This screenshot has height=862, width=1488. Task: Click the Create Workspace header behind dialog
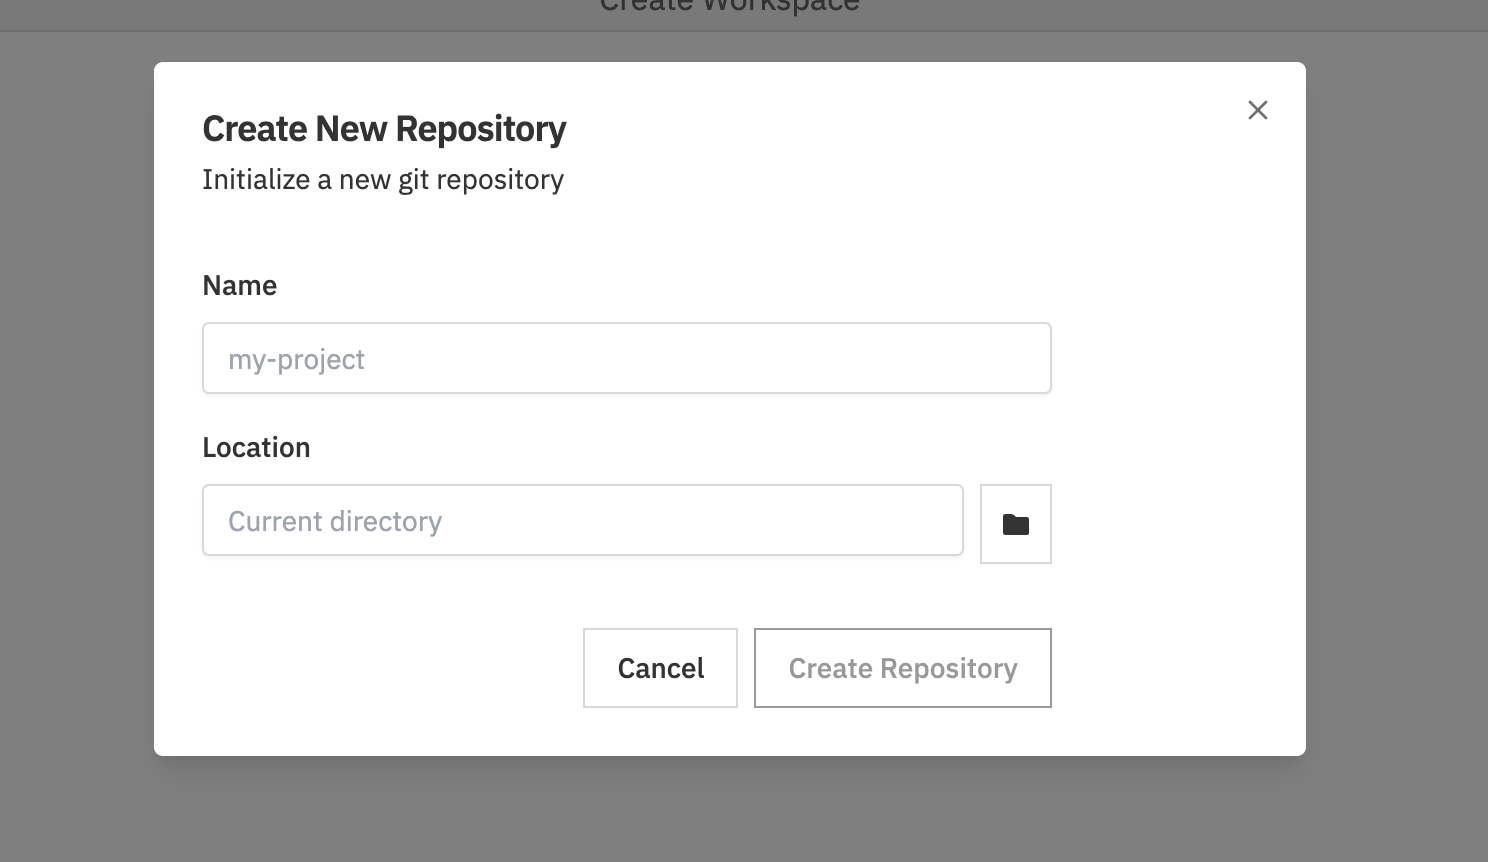(x=729, y=8)
